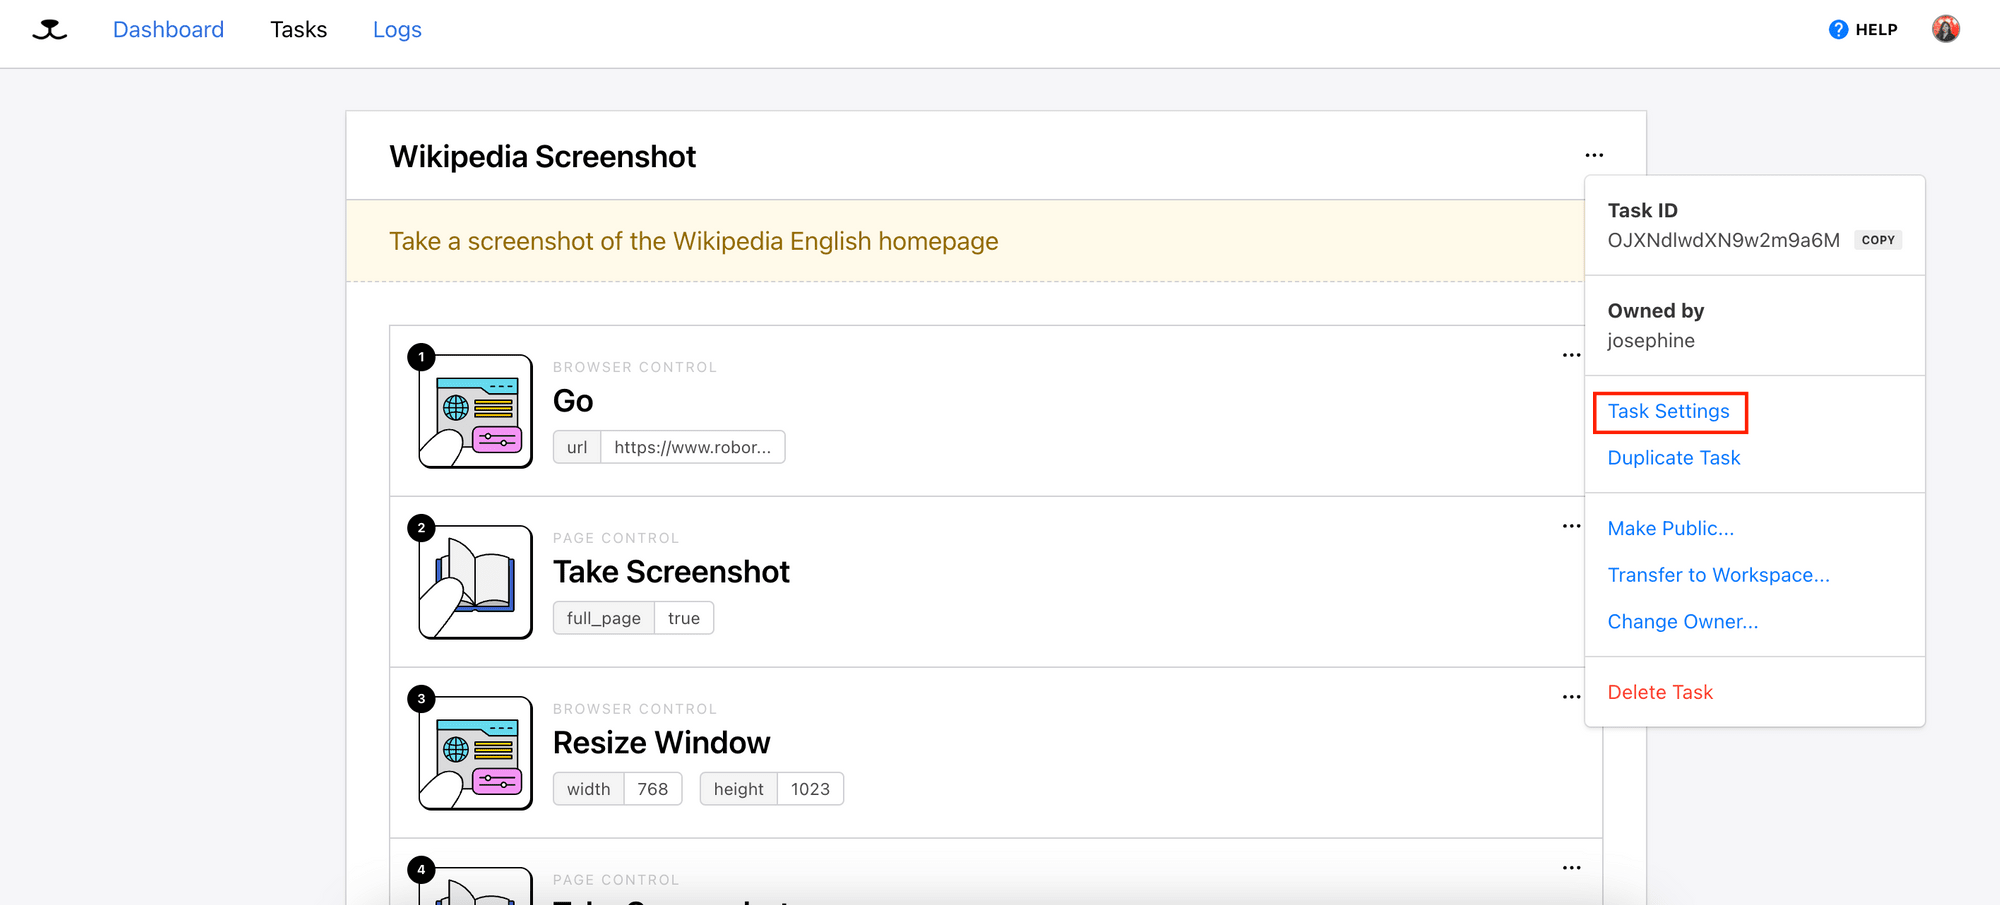2000x905 pixels.
Task: Click the user avatar image
Action: pyautogui.click(x=1946, y=27)
